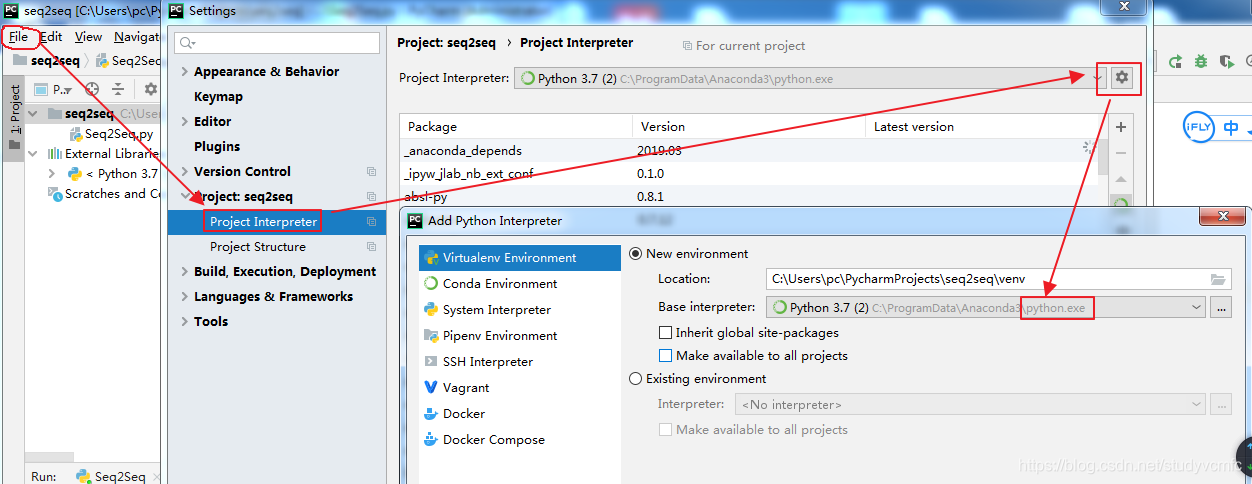Image resolution: width=1252 pixels, height=484 pixels.
Task: Select the New environment radio button
Action: 635,254
